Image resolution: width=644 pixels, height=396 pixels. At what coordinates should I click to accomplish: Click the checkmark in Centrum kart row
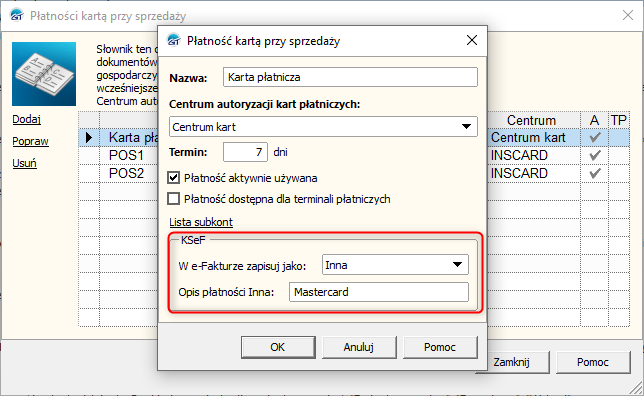[595, 137]
